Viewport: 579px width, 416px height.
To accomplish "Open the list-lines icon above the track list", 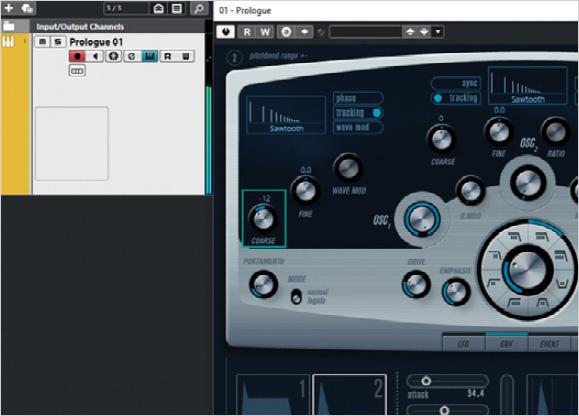I will click(x=177, y=8).
